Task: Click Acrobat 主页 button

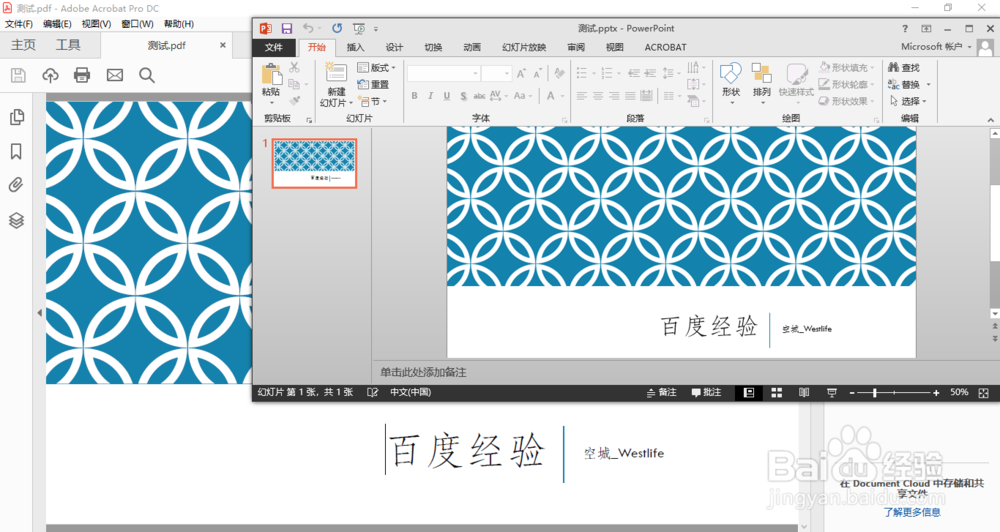Action: [x=24, y=45]
